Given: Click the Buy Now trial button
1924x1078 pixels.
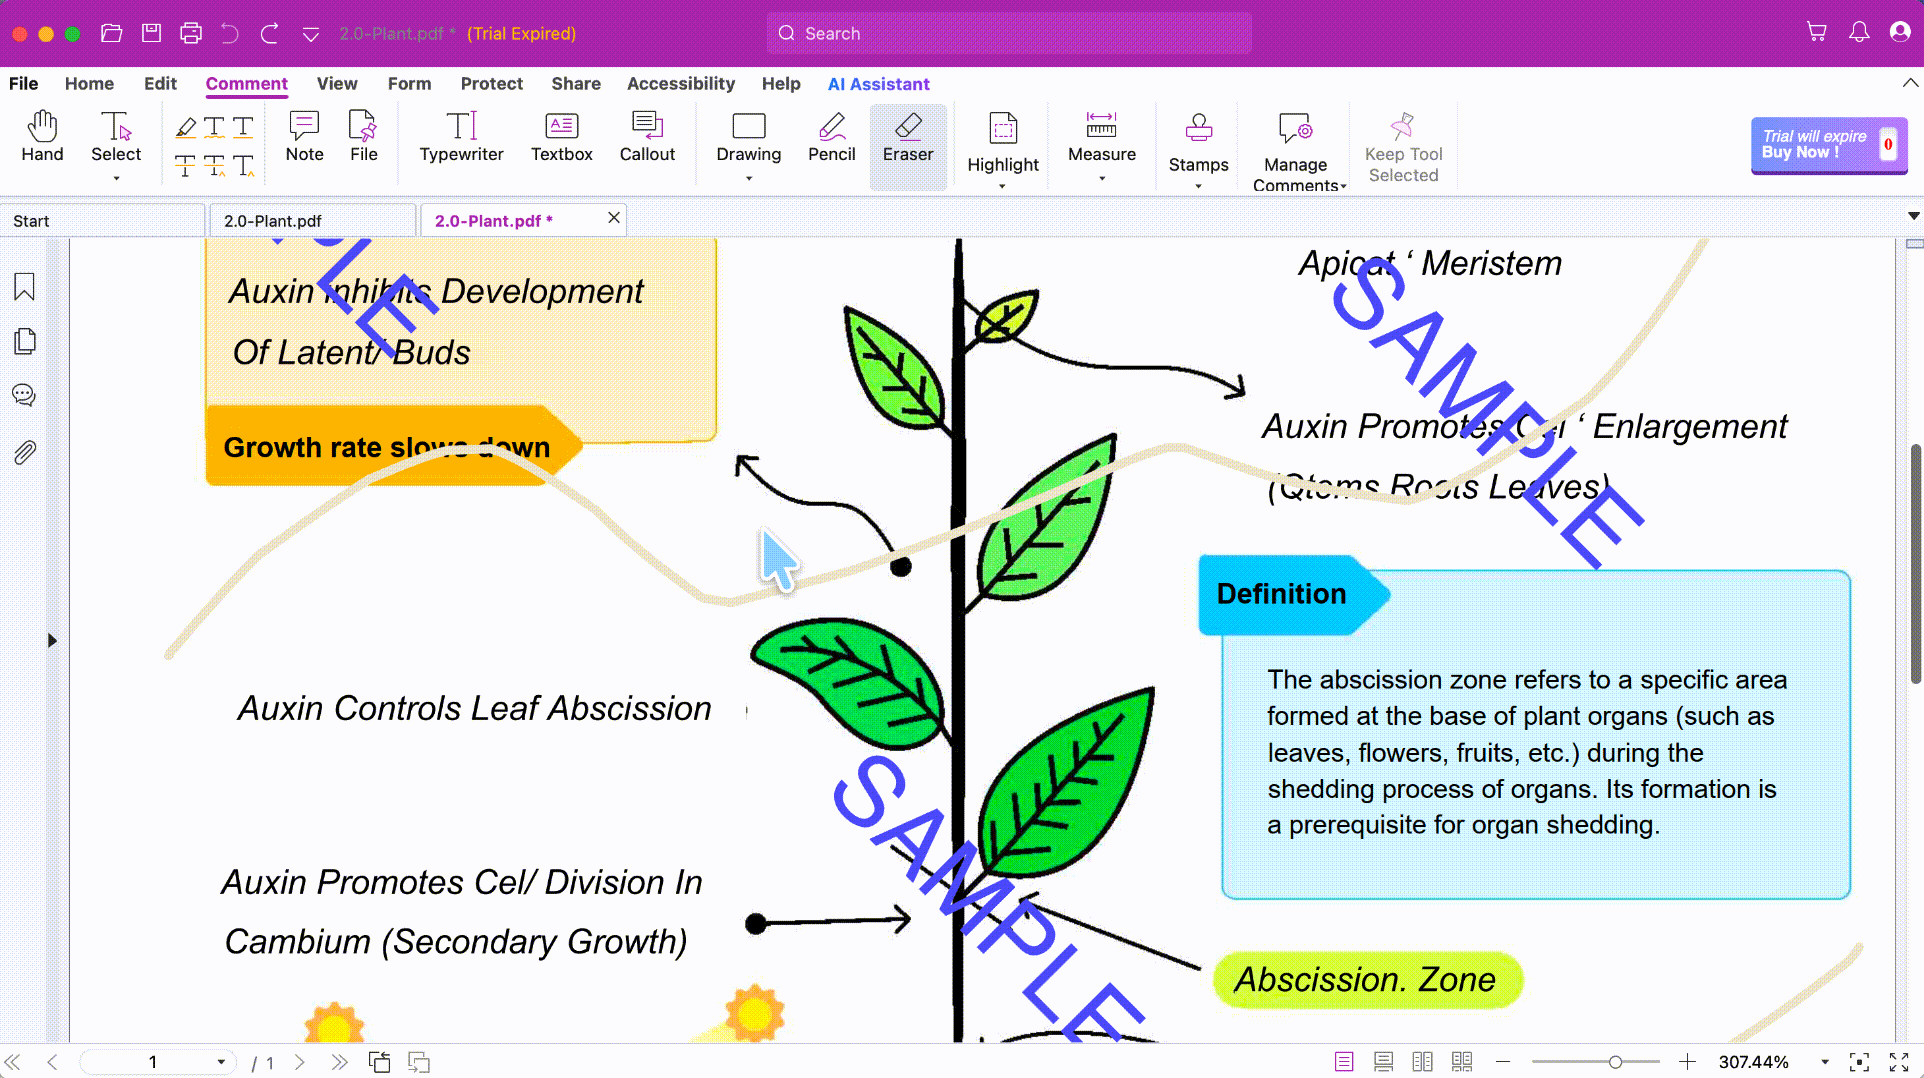Looking at the screenshot, I should 1828,146.
